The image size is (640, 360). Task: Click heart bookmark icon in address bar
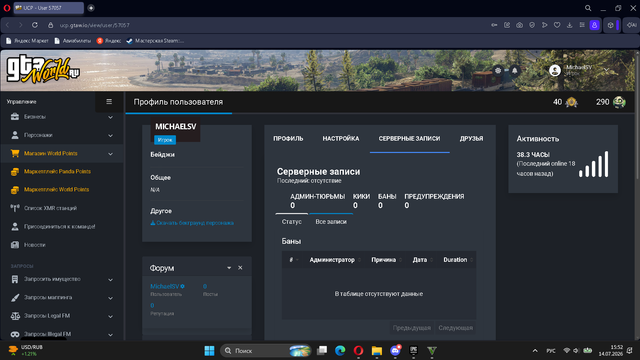[557, 25]
